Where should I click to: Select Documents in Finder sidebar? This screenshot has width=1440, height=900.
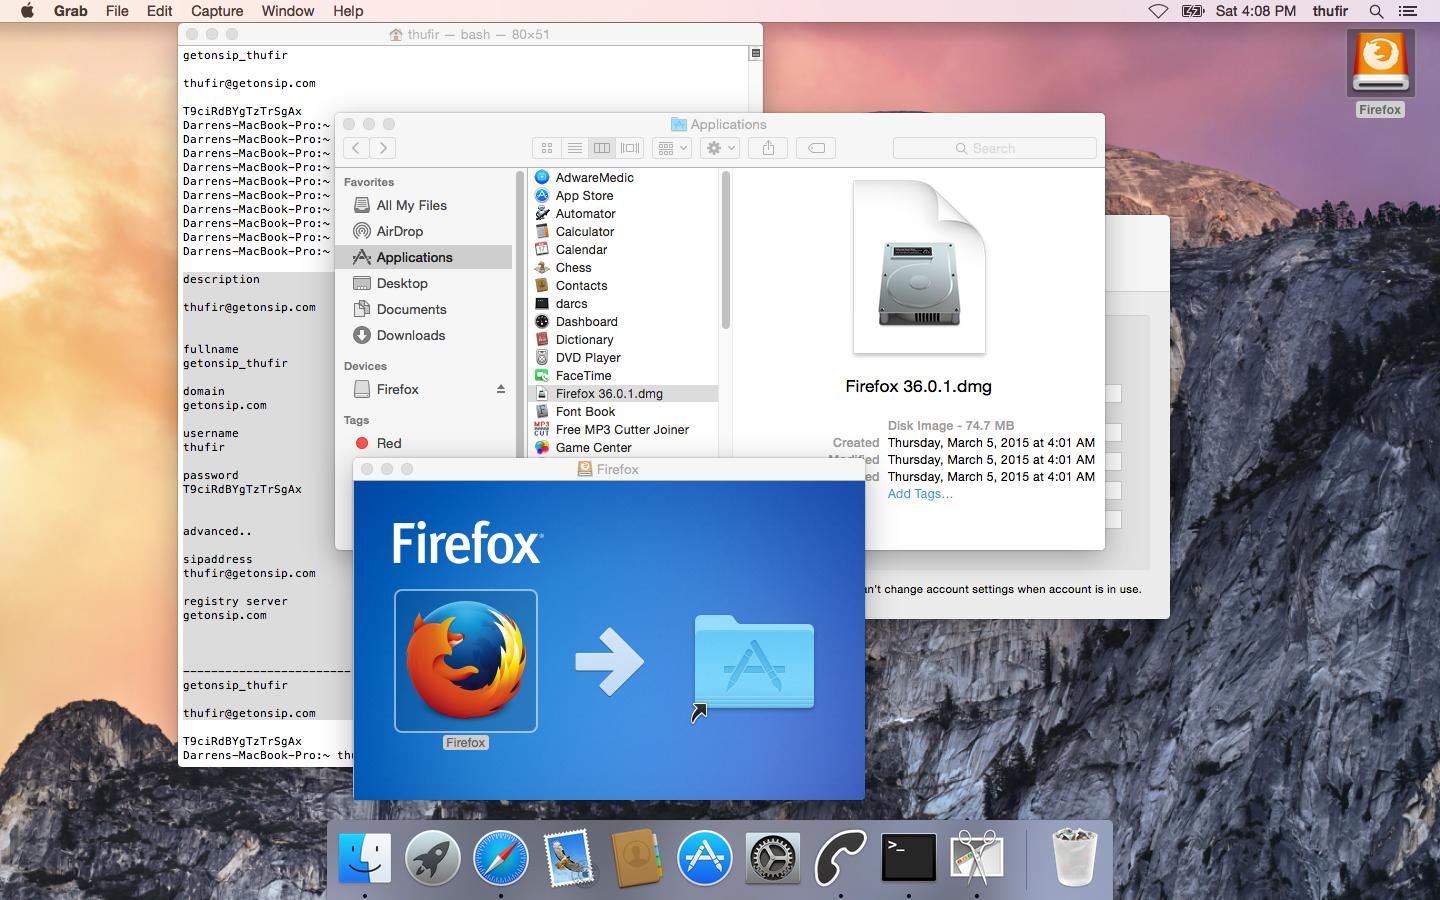click(411, 309)
